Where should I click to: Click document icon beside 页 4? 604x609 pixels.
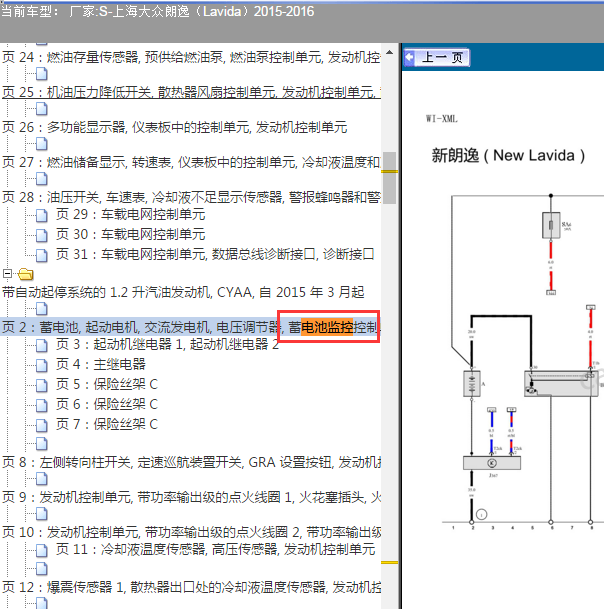point(42,365)
